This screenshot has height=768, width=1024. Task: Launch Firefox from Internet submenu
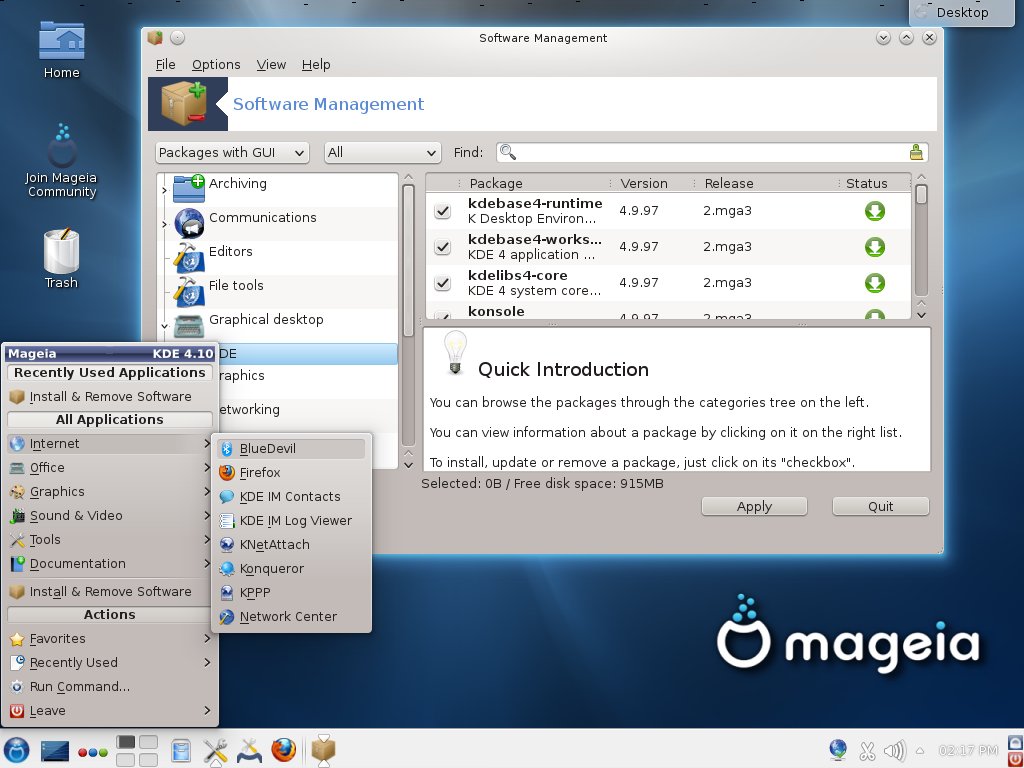pos(291,473)
